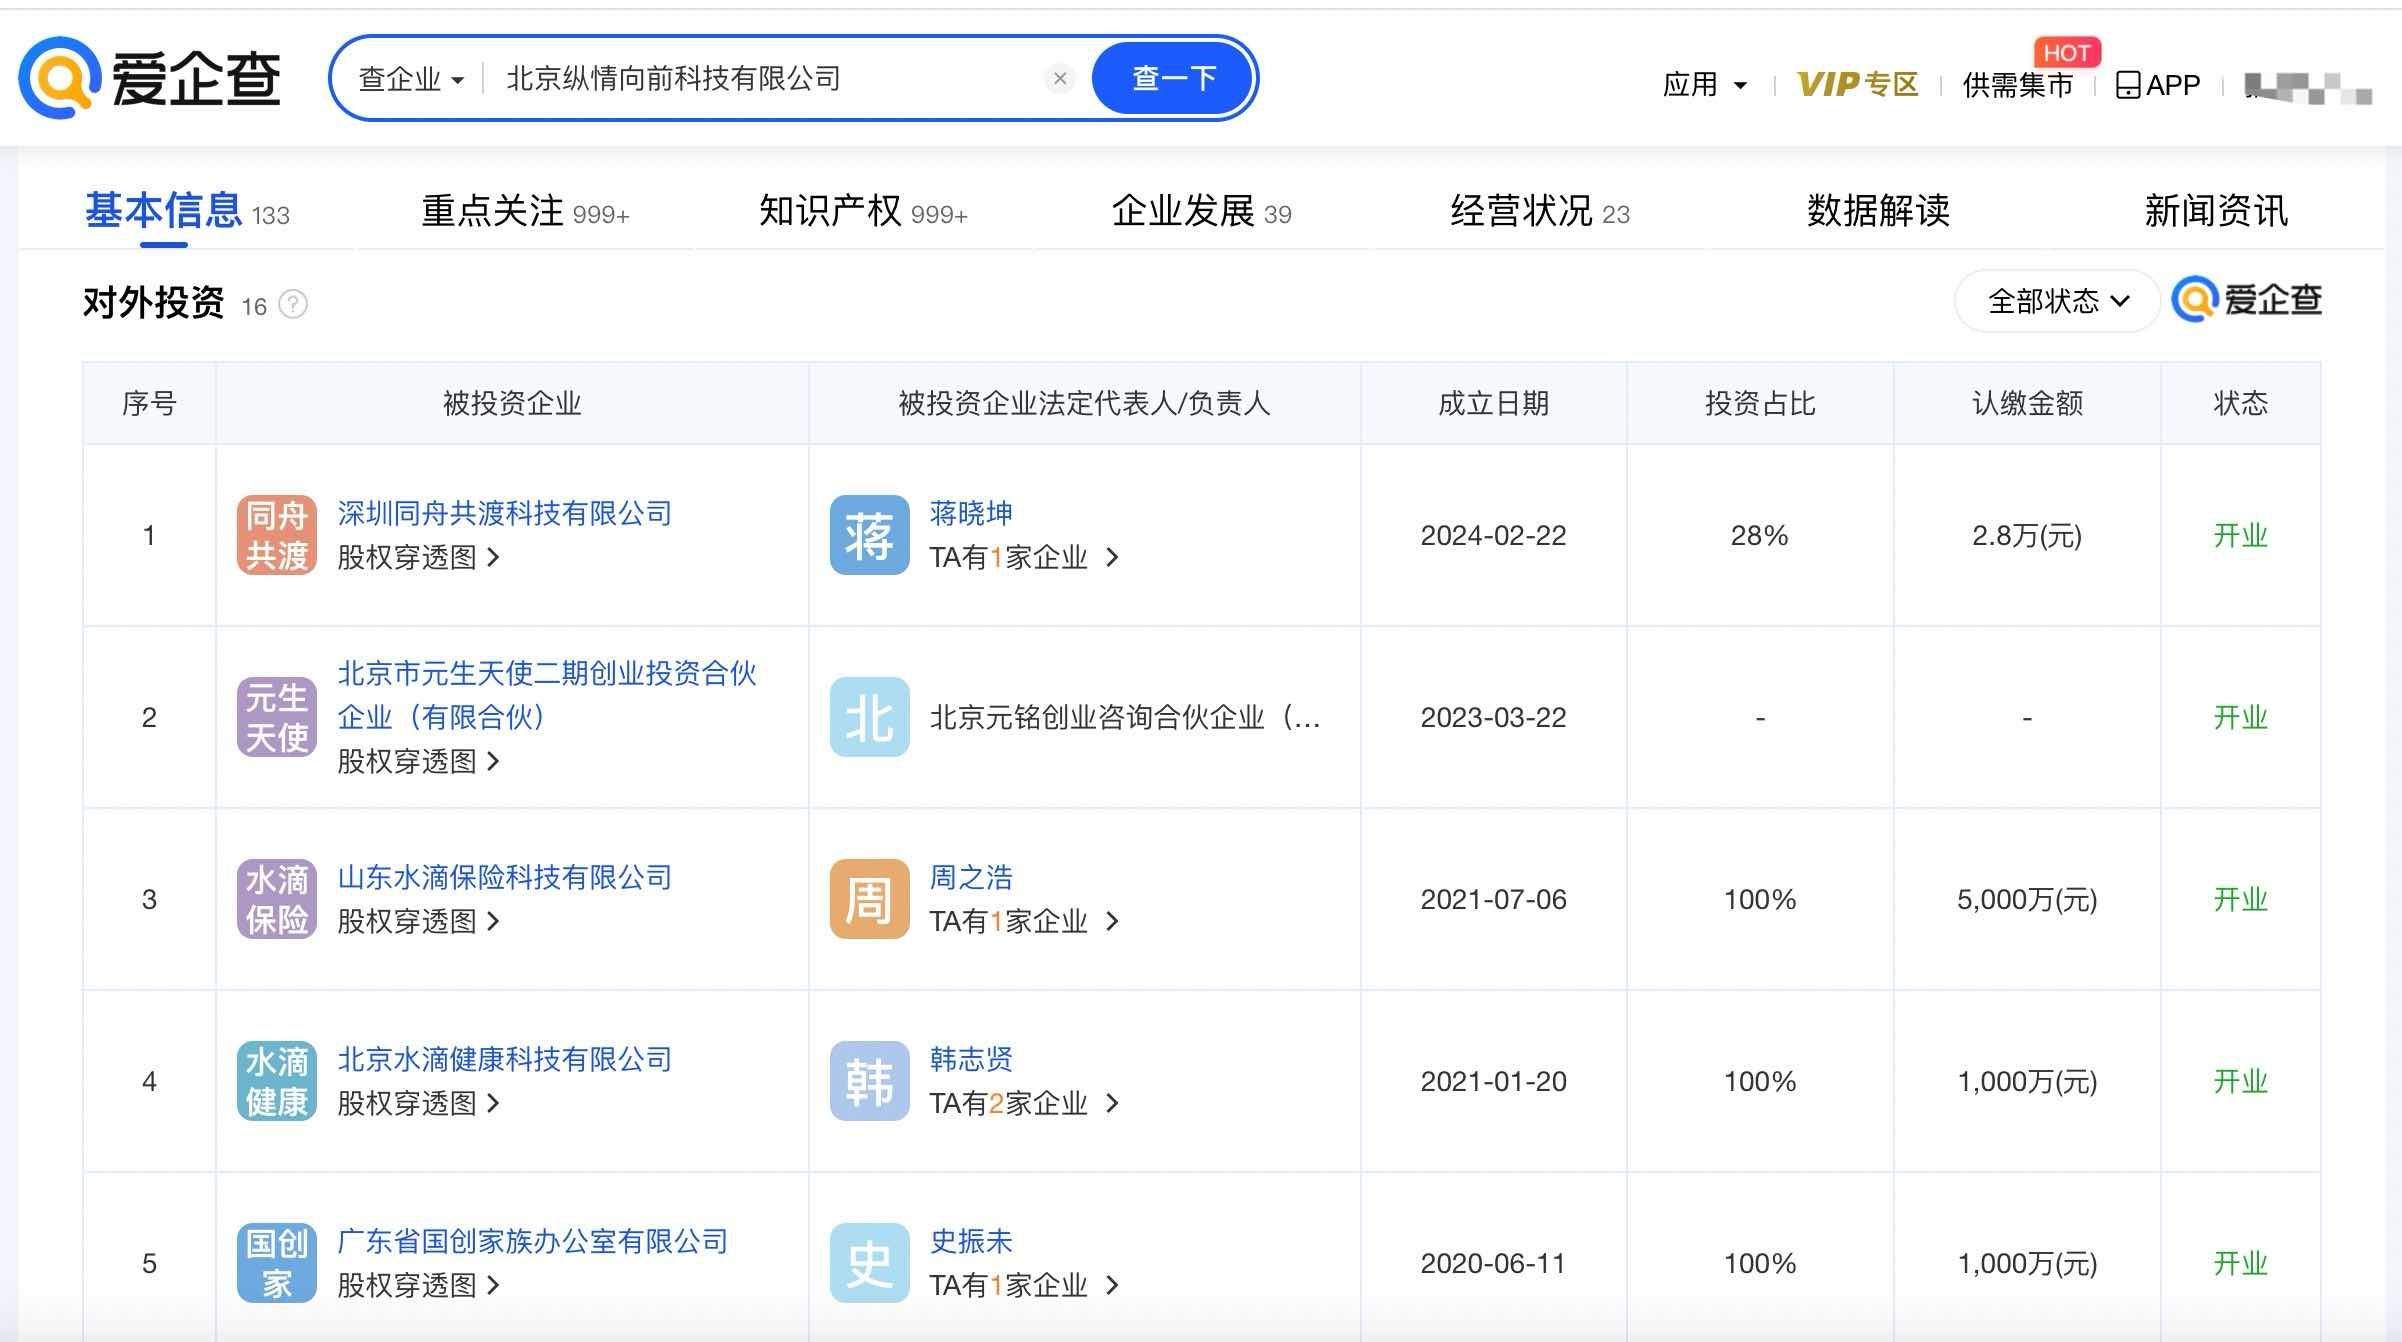2402x1342 pixels.
Task: Click the 元生天使 company logo icon
Action: click(x=277, y=717)
